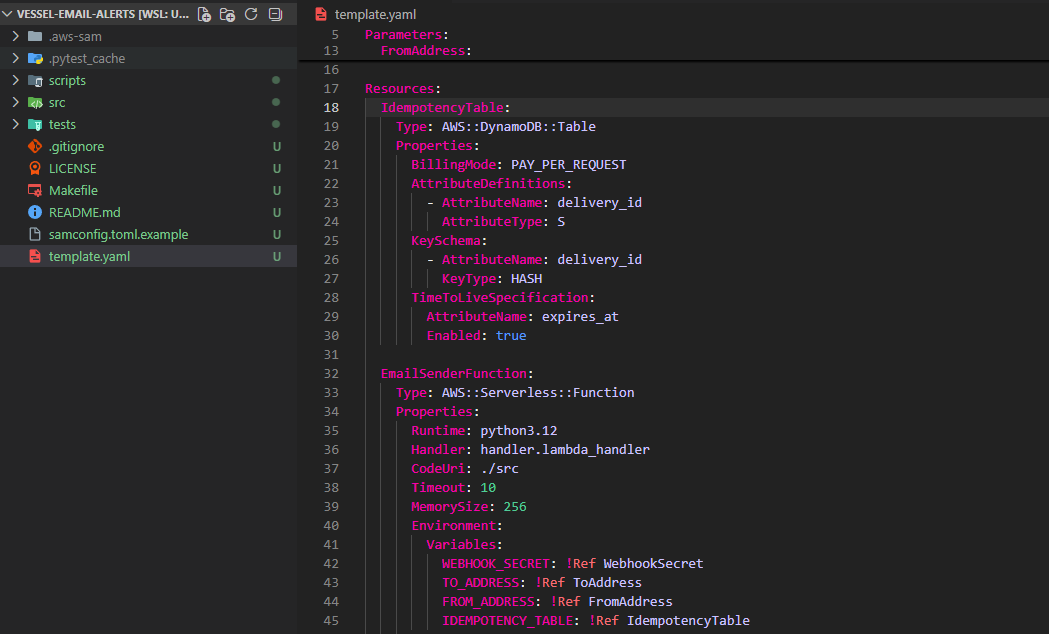1049x634 pixels.
Task: Select the scripts folder label
Action: coord(67,80)
